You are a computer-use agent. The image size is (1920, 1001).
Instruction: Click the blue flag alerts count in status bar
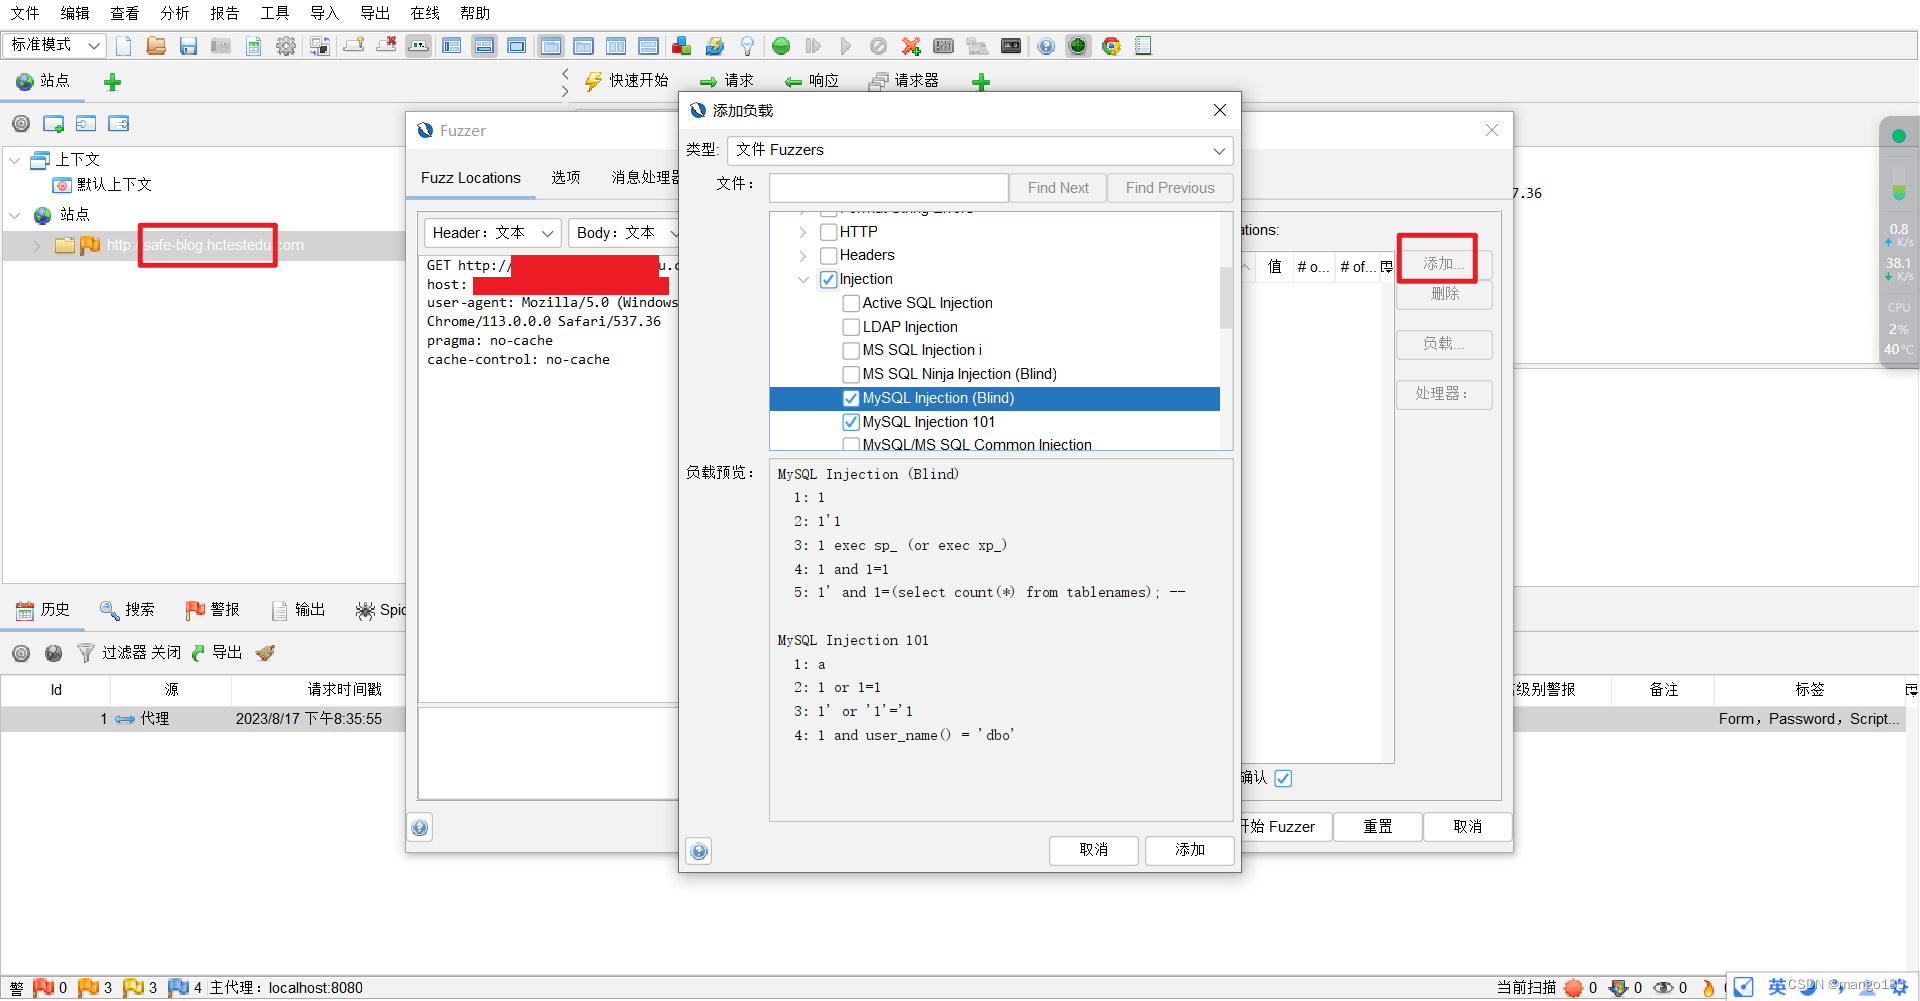(x=186, y=988)
